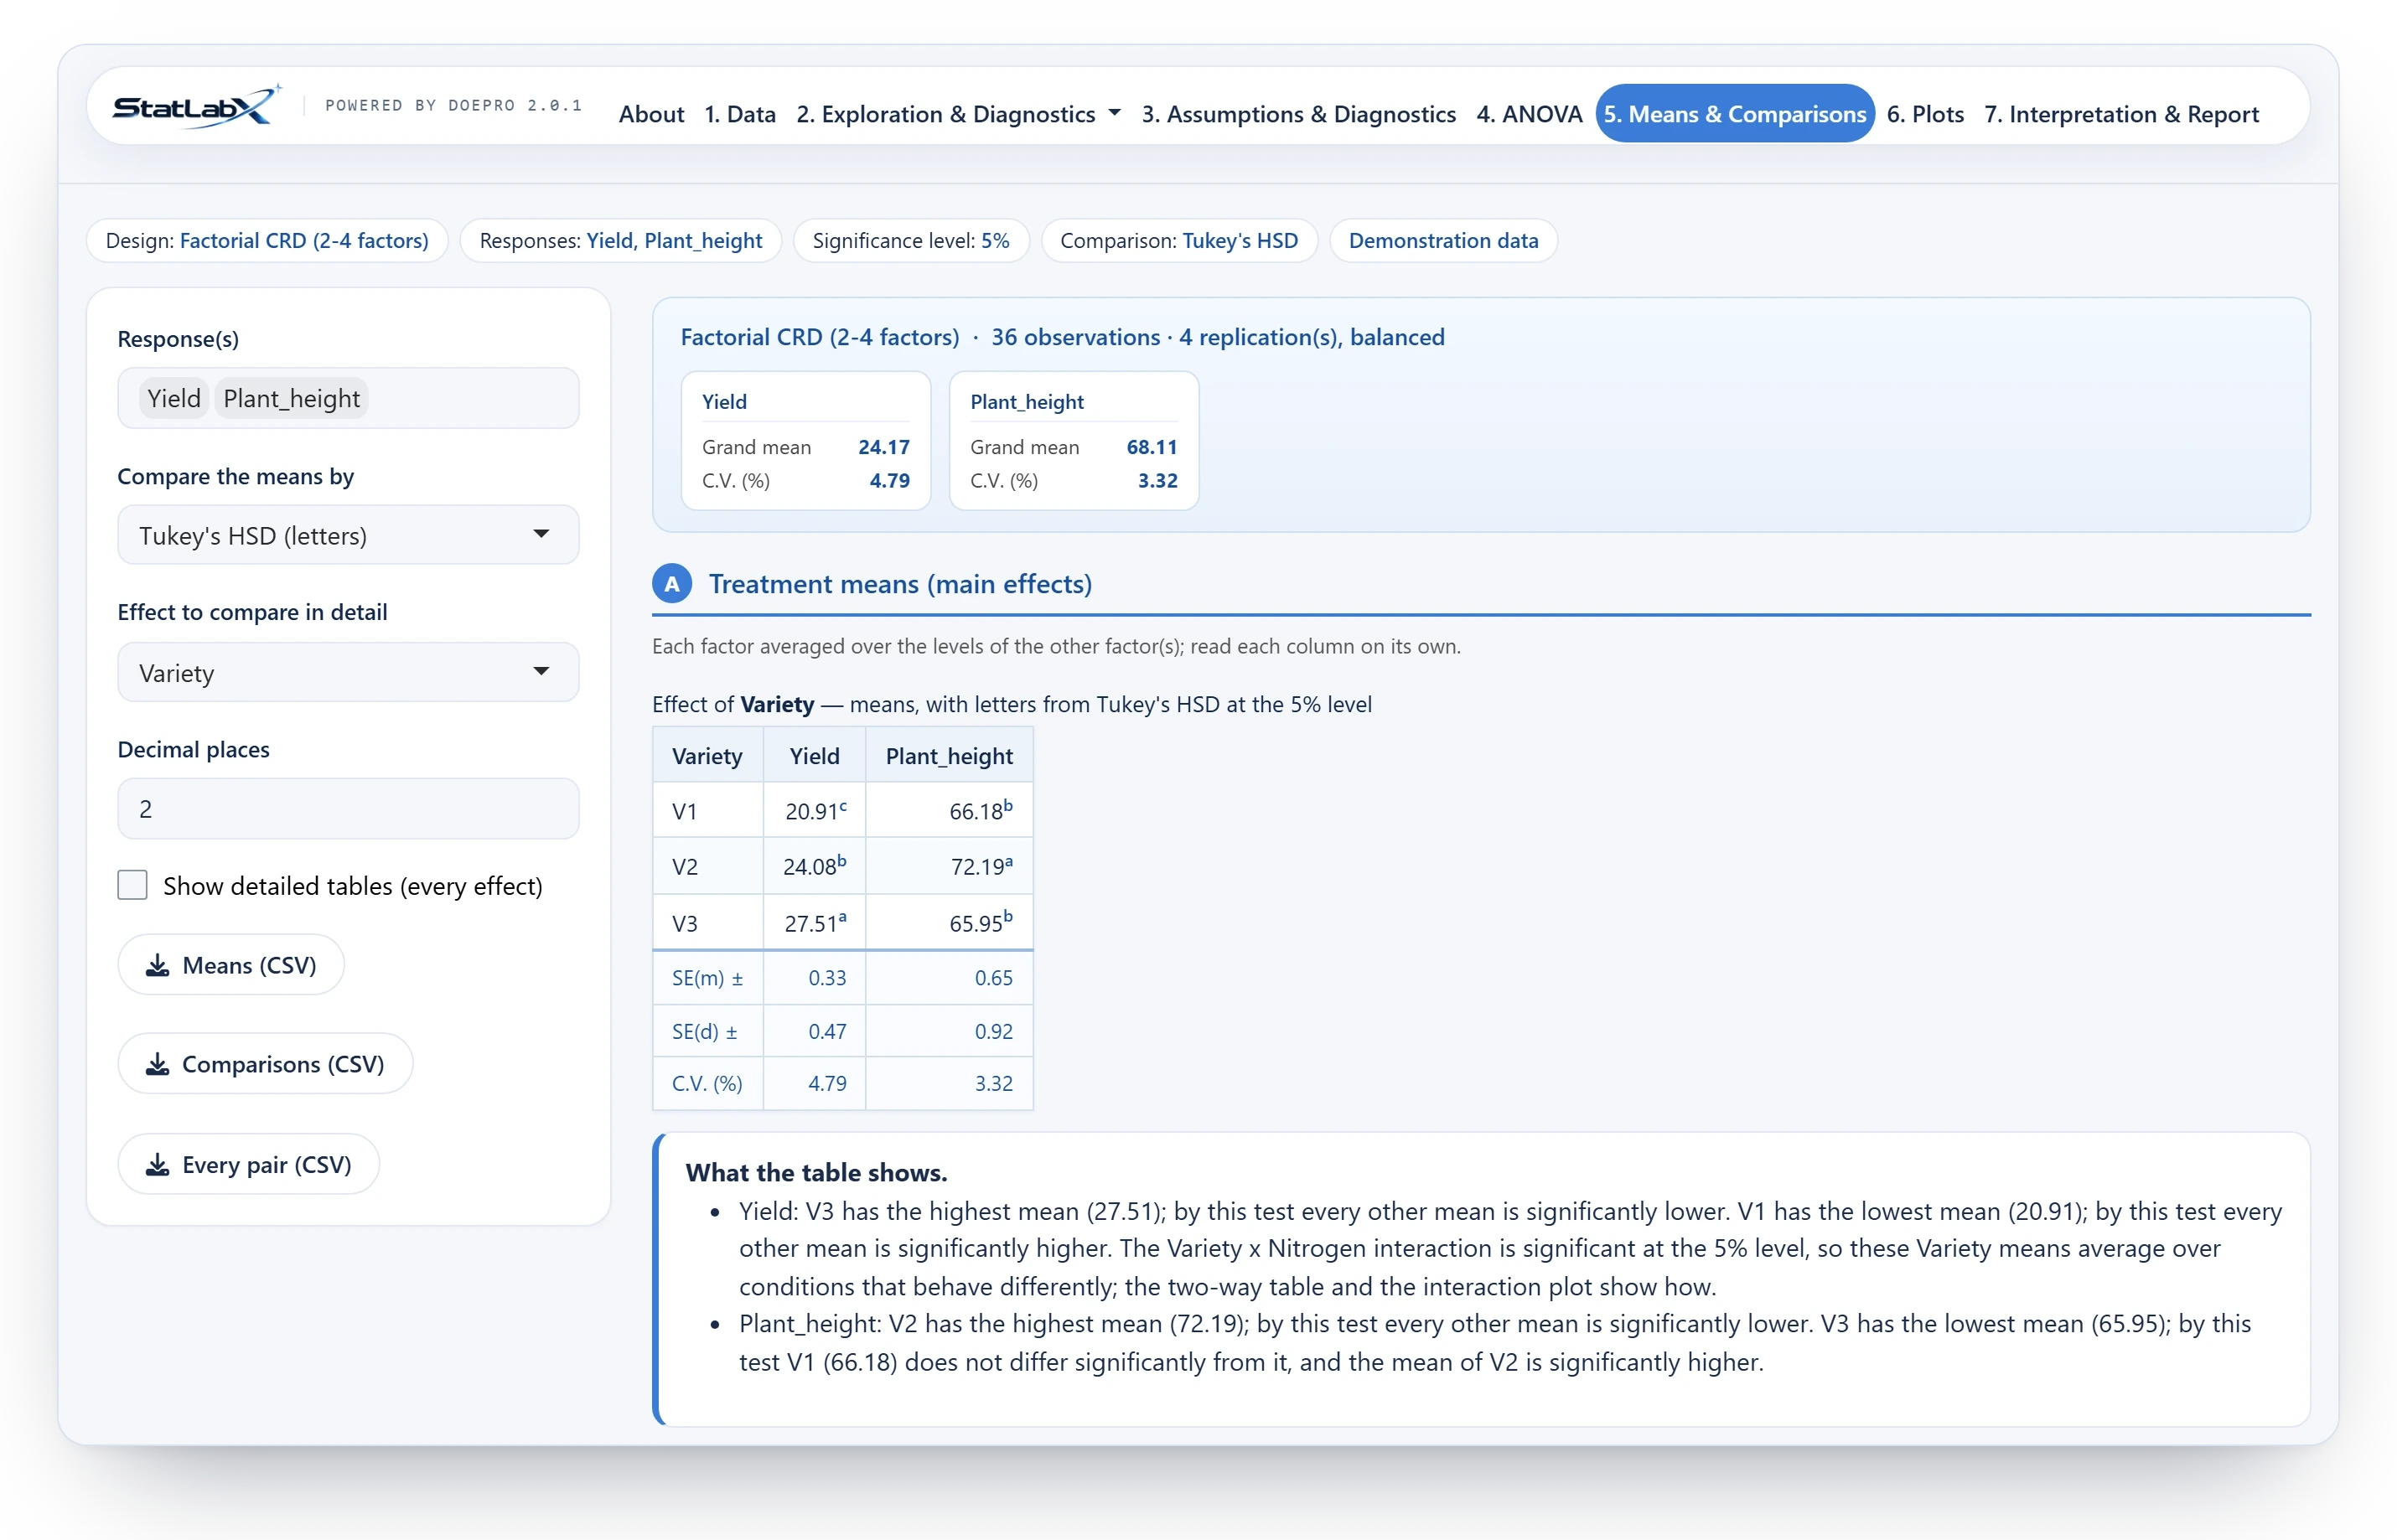
Task: Click the SE(d) ± row label
Action: click(x=704, y=1032)
